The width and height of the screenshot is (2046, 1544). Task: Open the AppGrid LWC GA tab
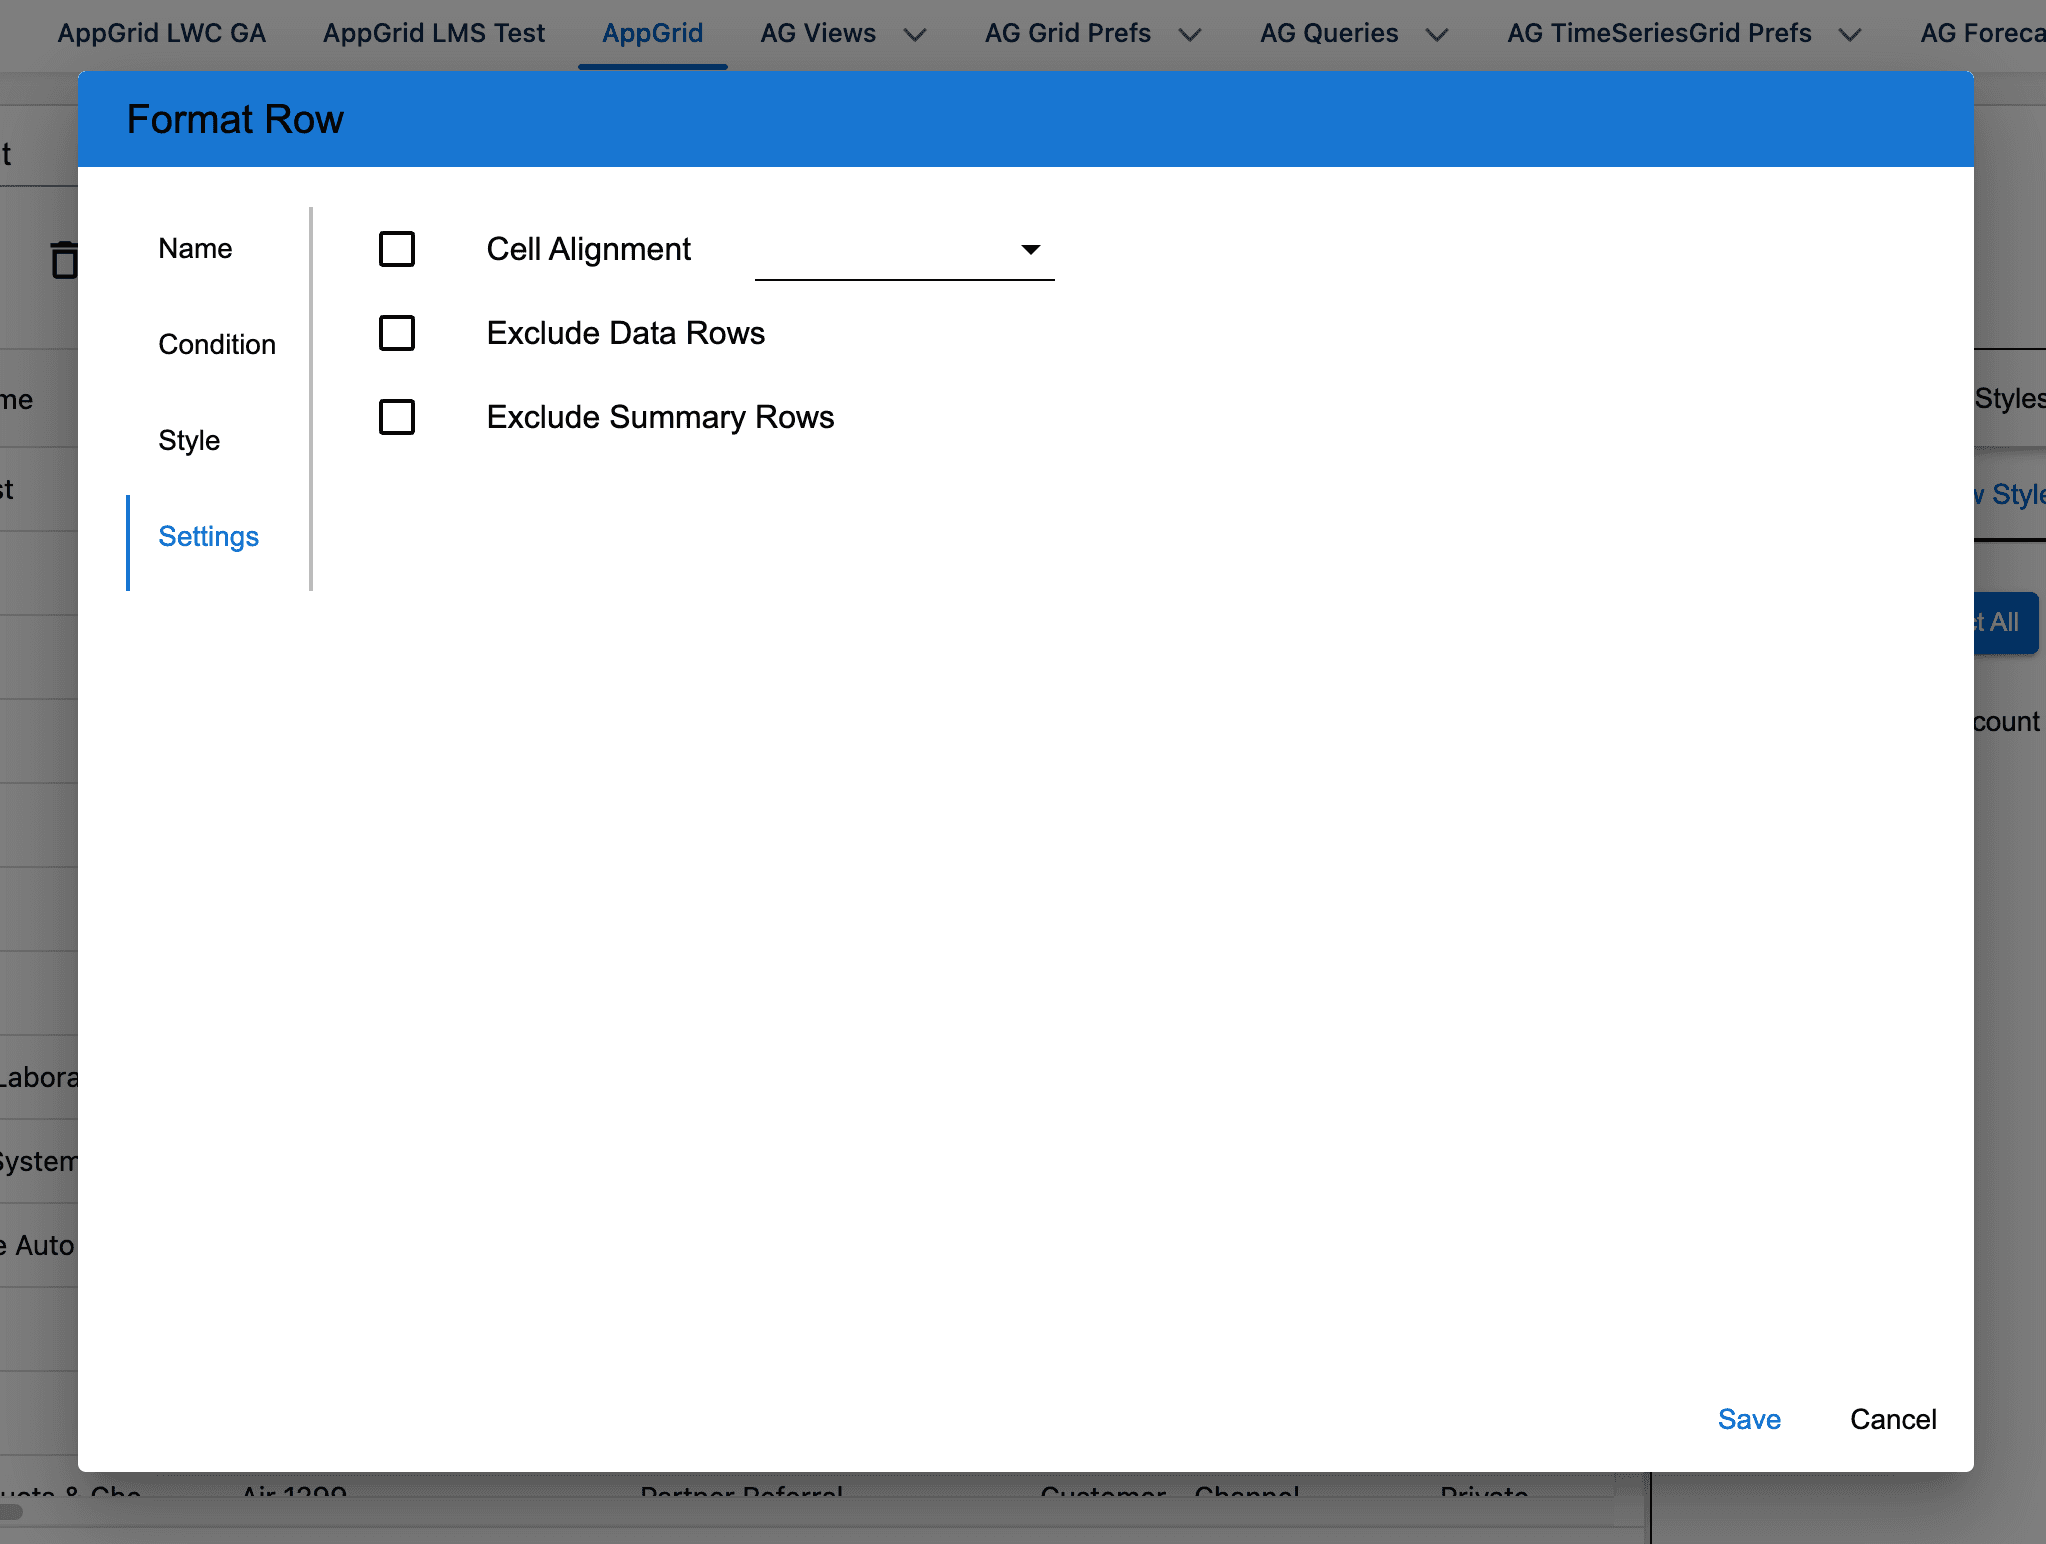point(162,33)
